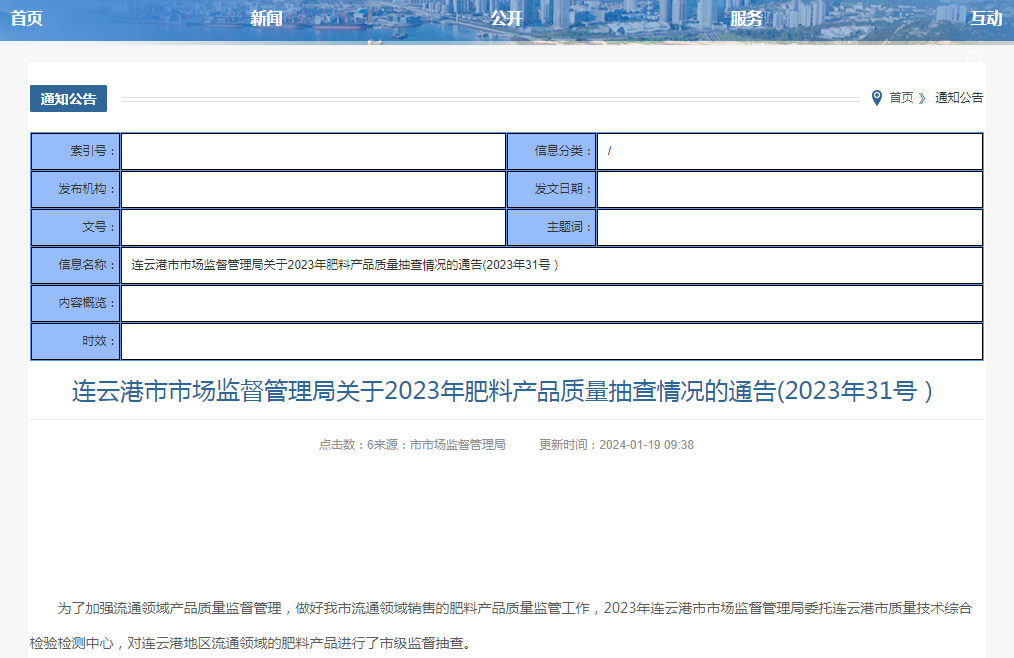Open the 互动 navigation tab
The image size is (1014, 658).
986,18
